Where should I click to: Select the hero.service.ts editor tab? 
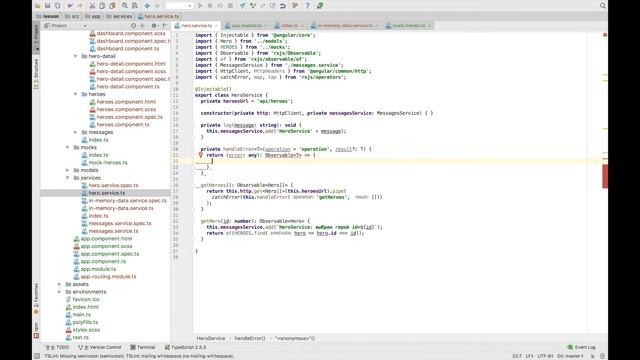(196, 26)
